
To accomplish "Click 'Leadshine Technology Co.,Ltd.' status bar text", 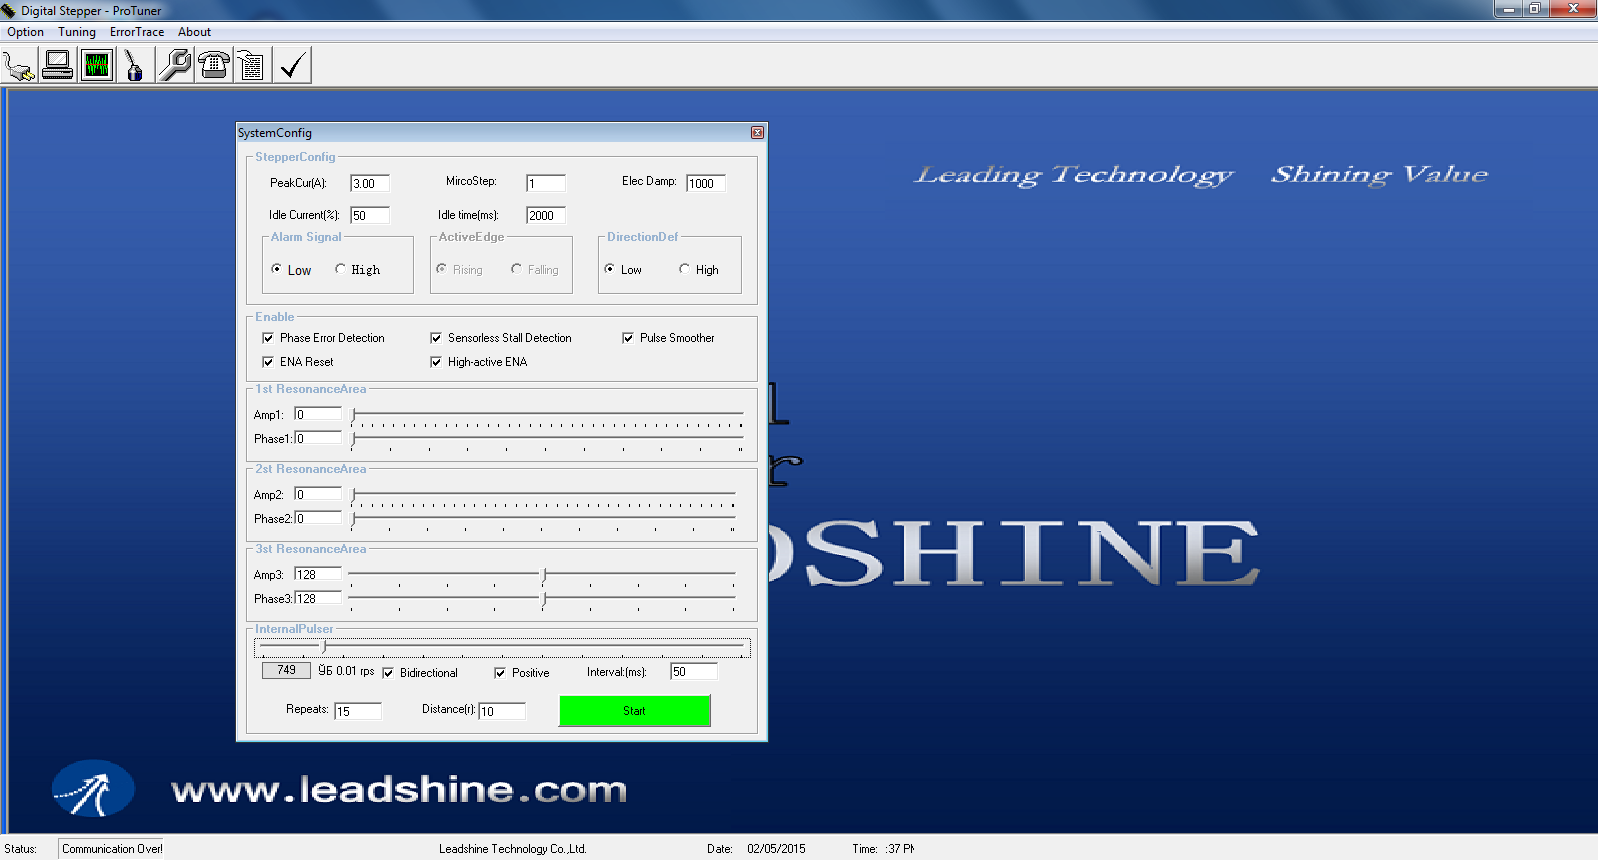I will (513, 849).
